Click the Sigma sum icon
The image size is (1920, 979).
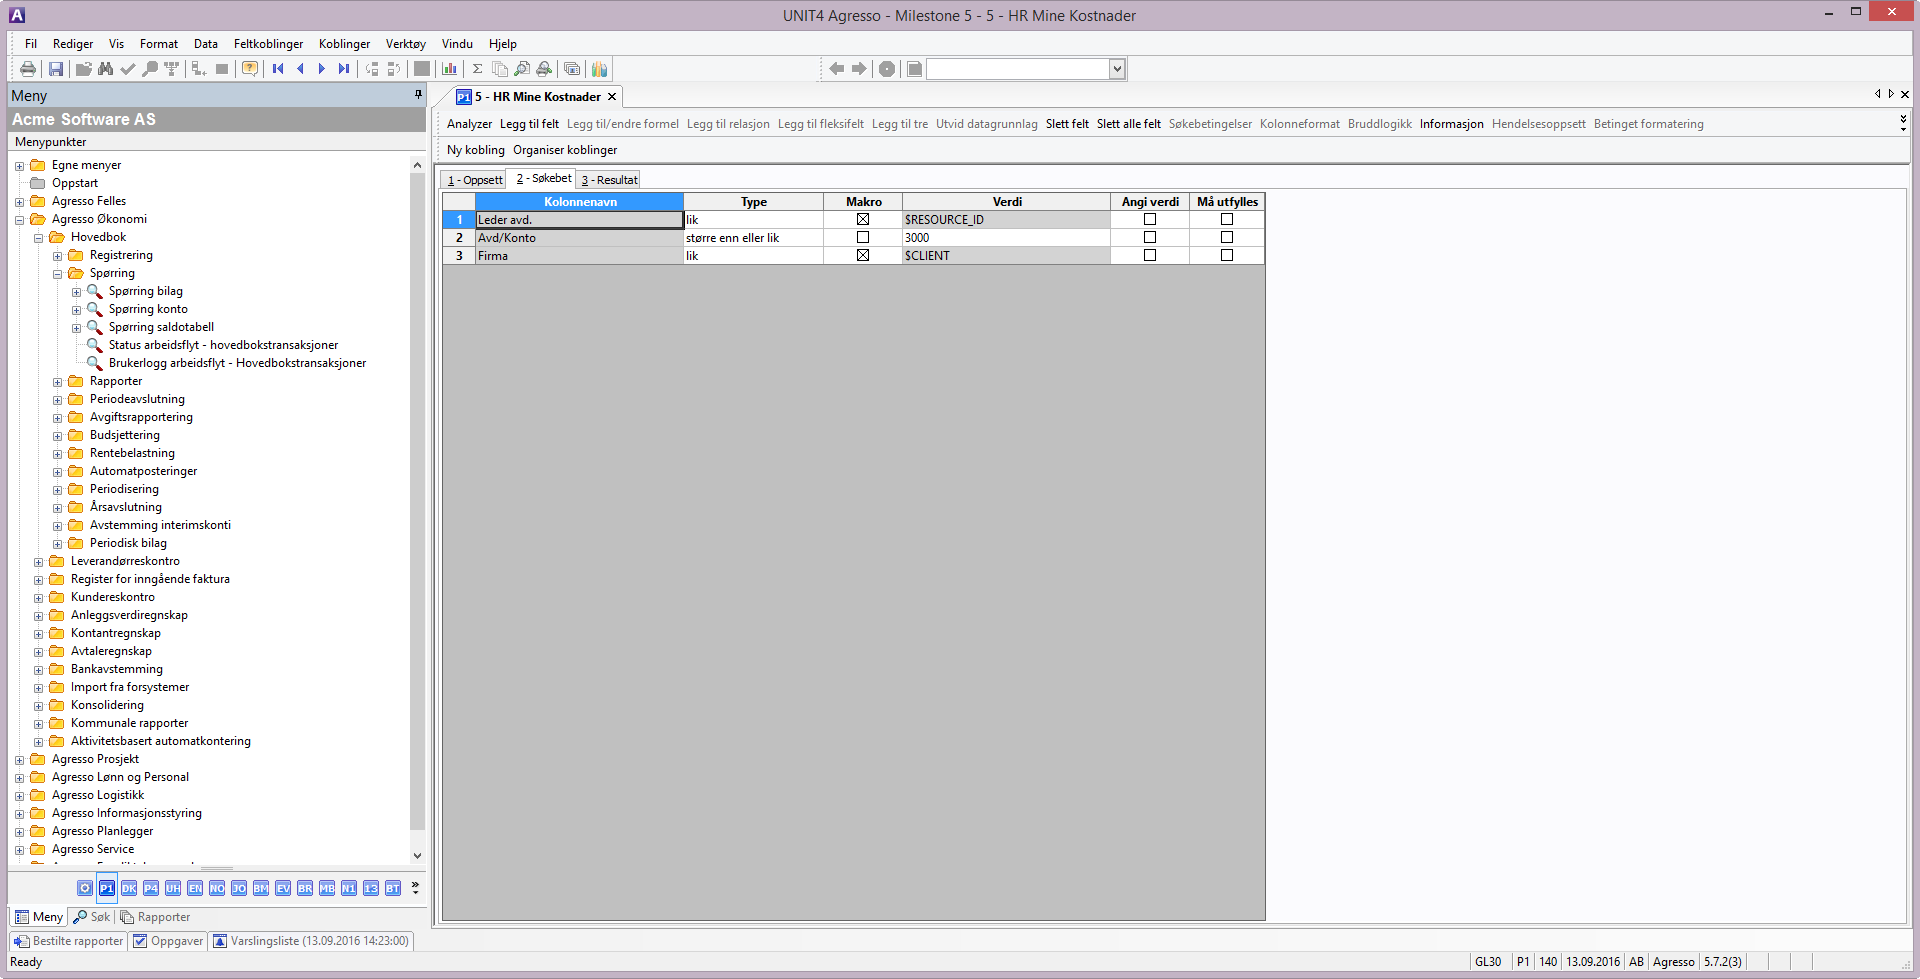pos(478,69)
